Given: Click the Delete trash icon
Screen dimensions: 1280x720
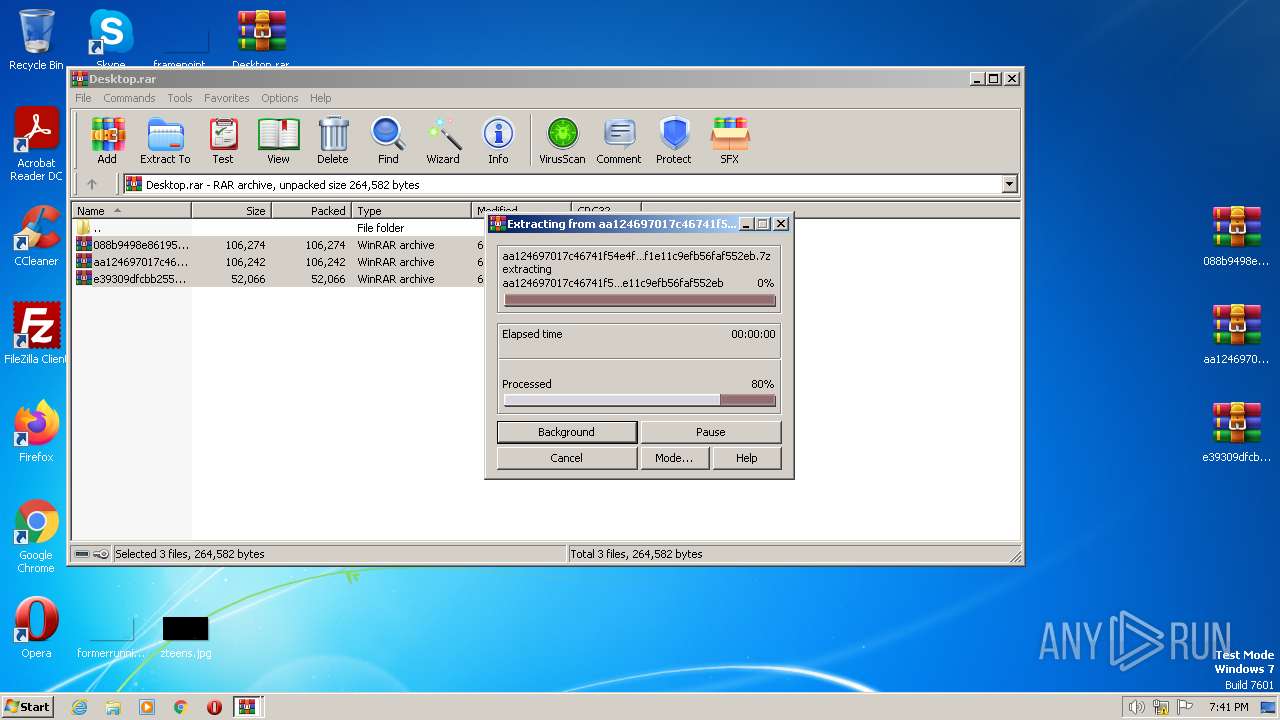Looking at the screenshot, I should [333, 141].
